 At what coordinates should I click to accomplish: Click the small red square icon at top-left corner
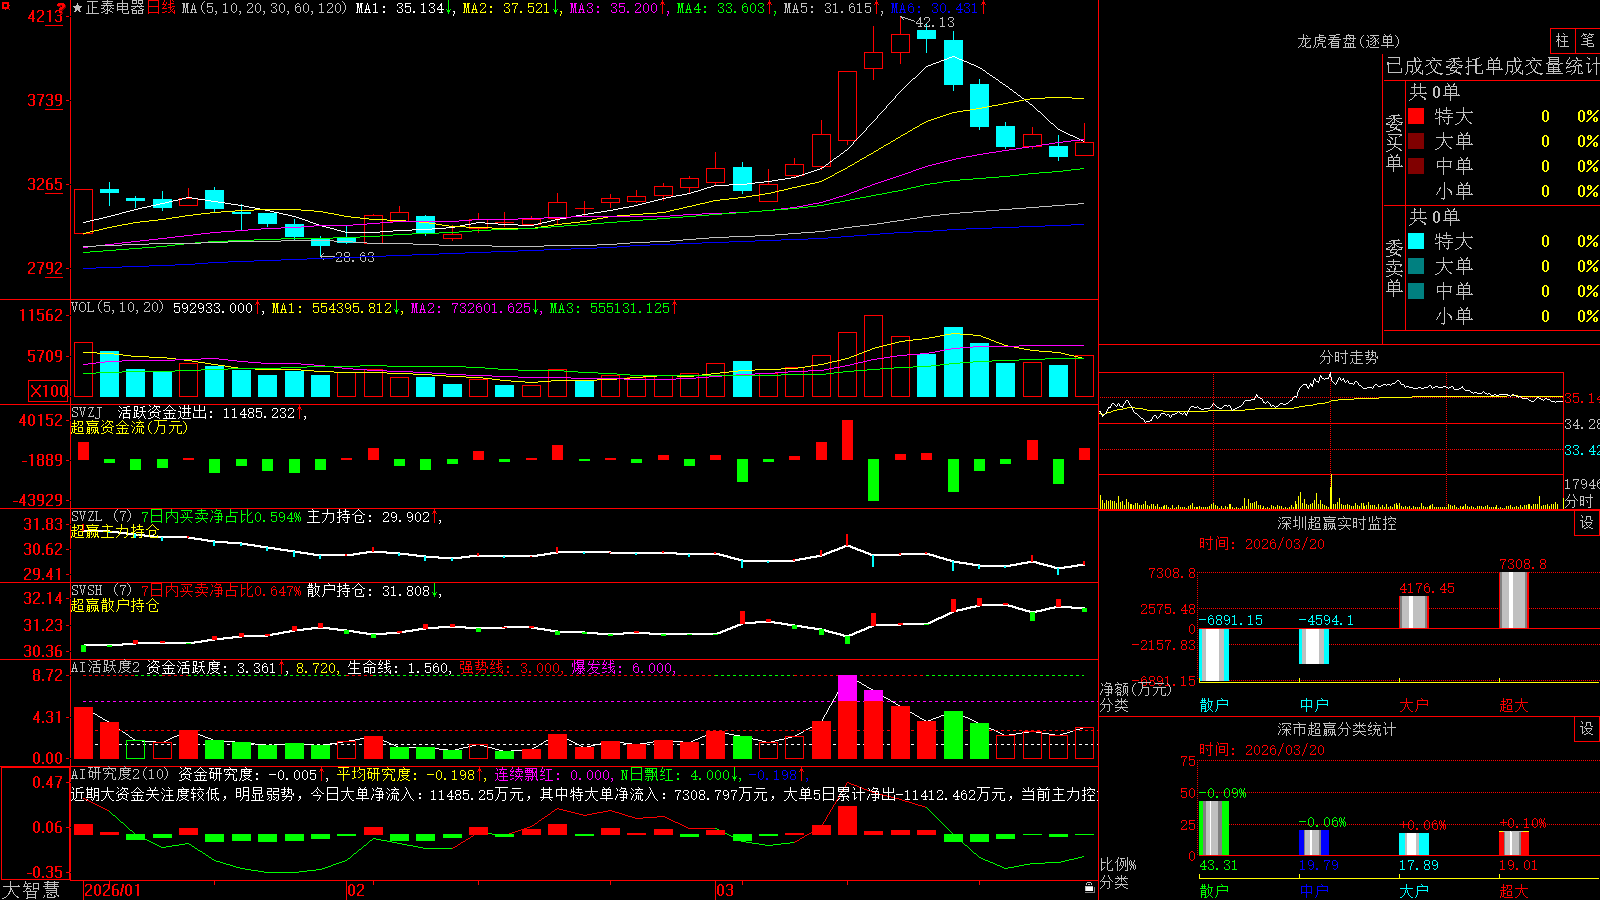3,4
